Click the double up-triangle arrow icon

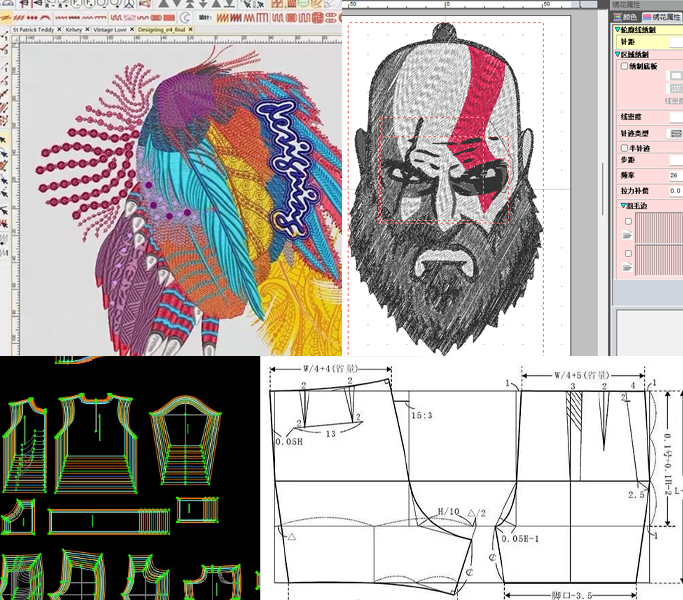pyautogui.click(x=190, y=4)
